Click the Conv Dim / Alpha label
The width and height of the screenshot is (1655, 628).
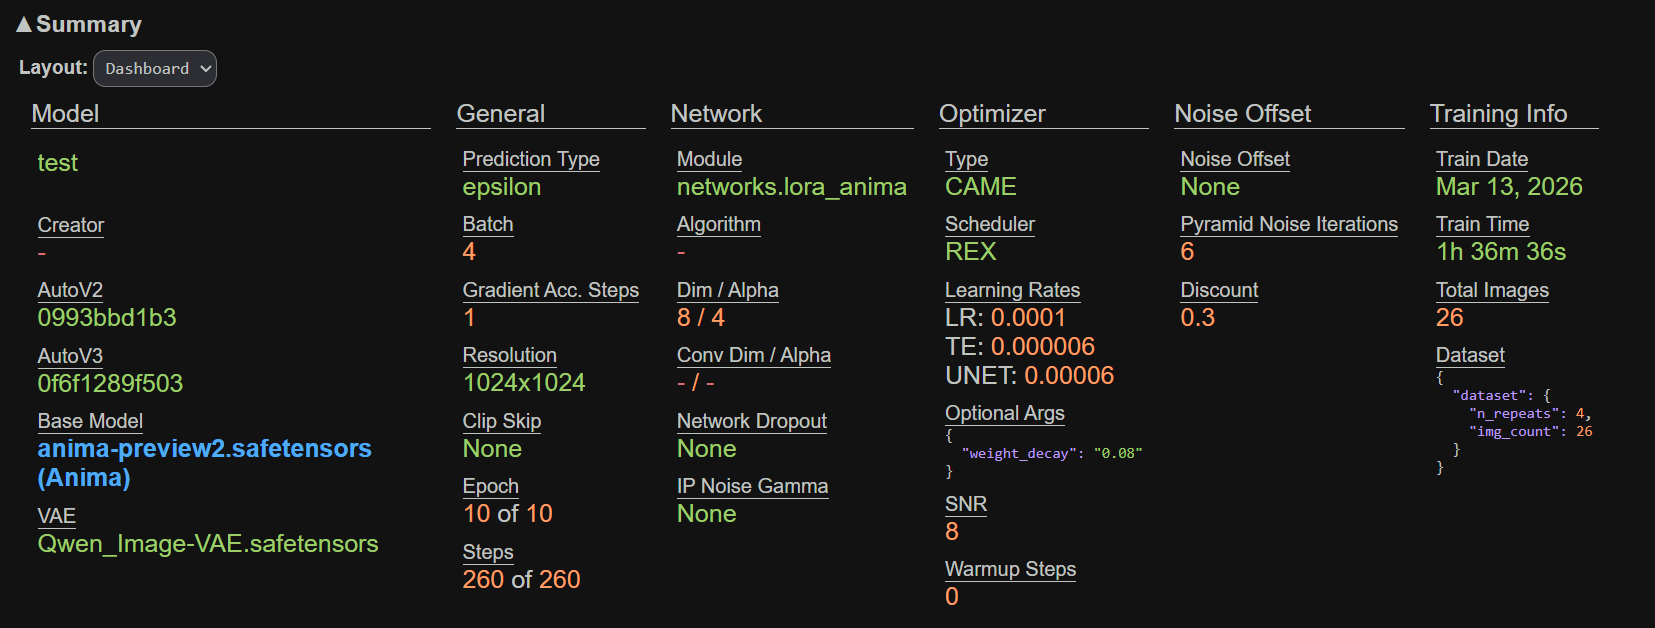754,355
